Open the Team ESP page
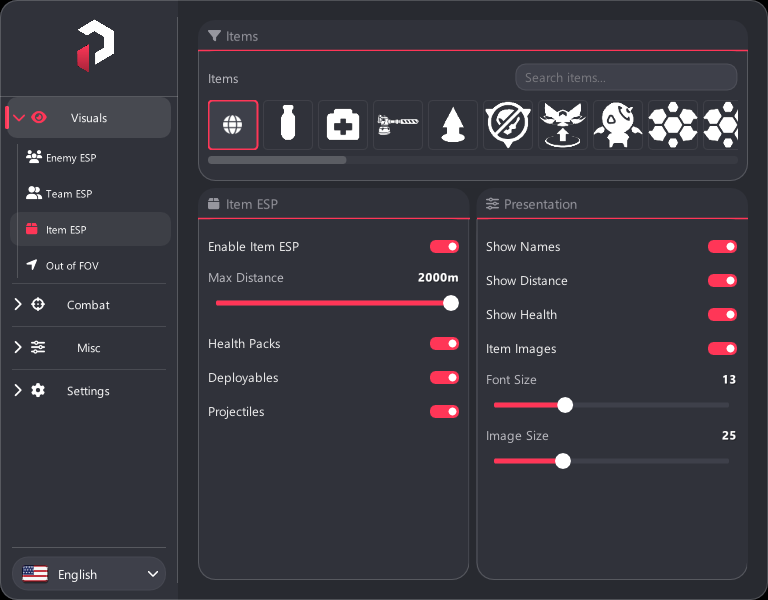This screenshot has height=600, width=768. (x=91, y=193)
